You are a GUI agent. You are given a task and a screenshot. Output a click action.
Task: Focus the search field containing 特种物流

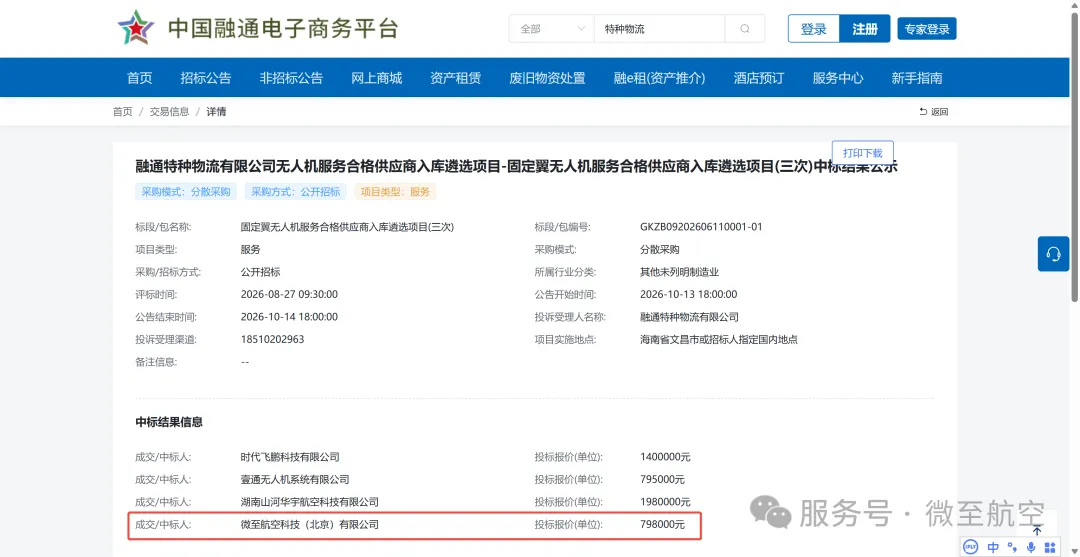click(x=659, y=29)
